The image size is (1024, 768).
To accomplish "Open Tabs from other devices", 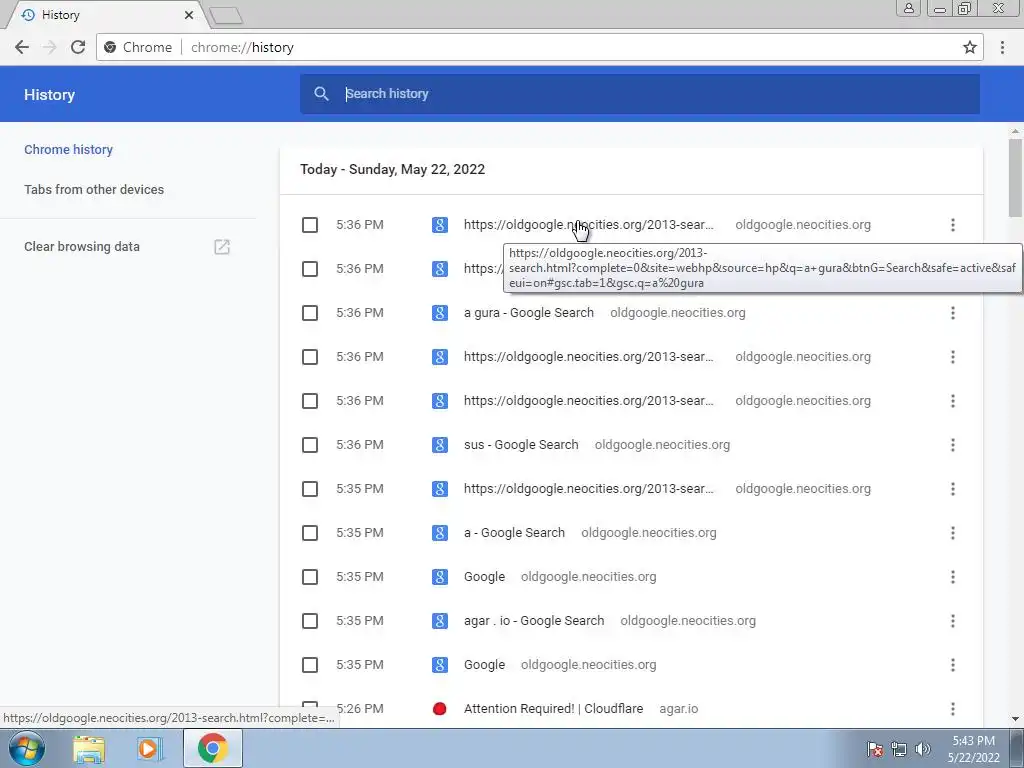I will [94, 189].
